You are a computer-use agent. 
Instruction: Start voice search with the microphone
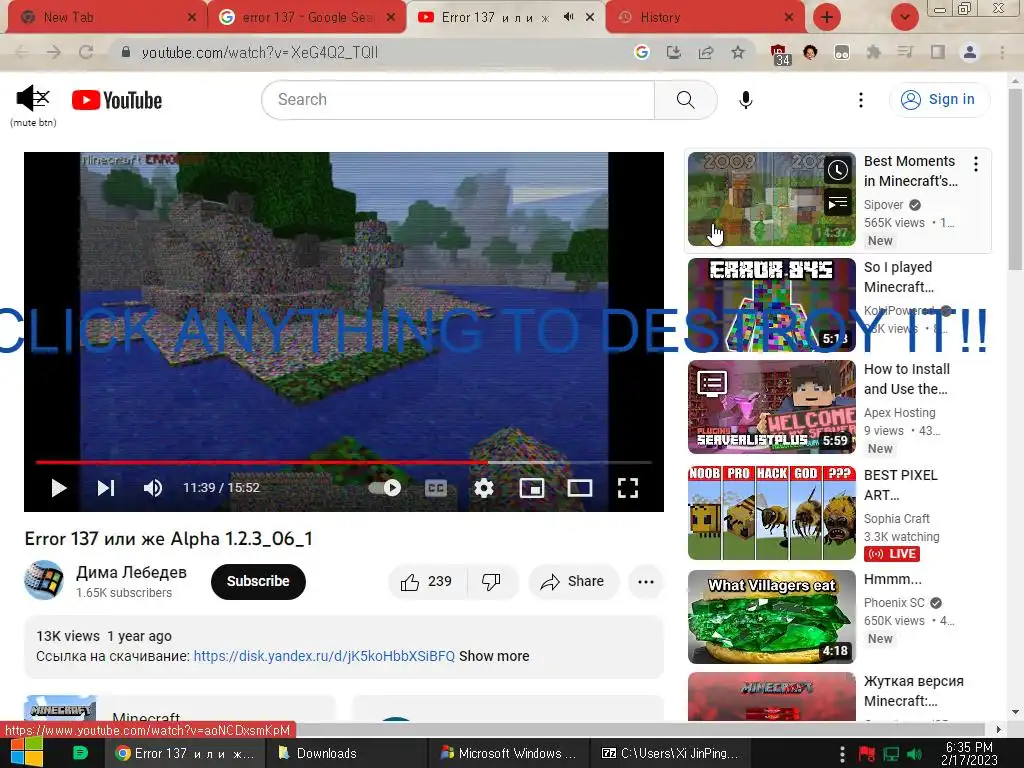(x=746, y=100)
